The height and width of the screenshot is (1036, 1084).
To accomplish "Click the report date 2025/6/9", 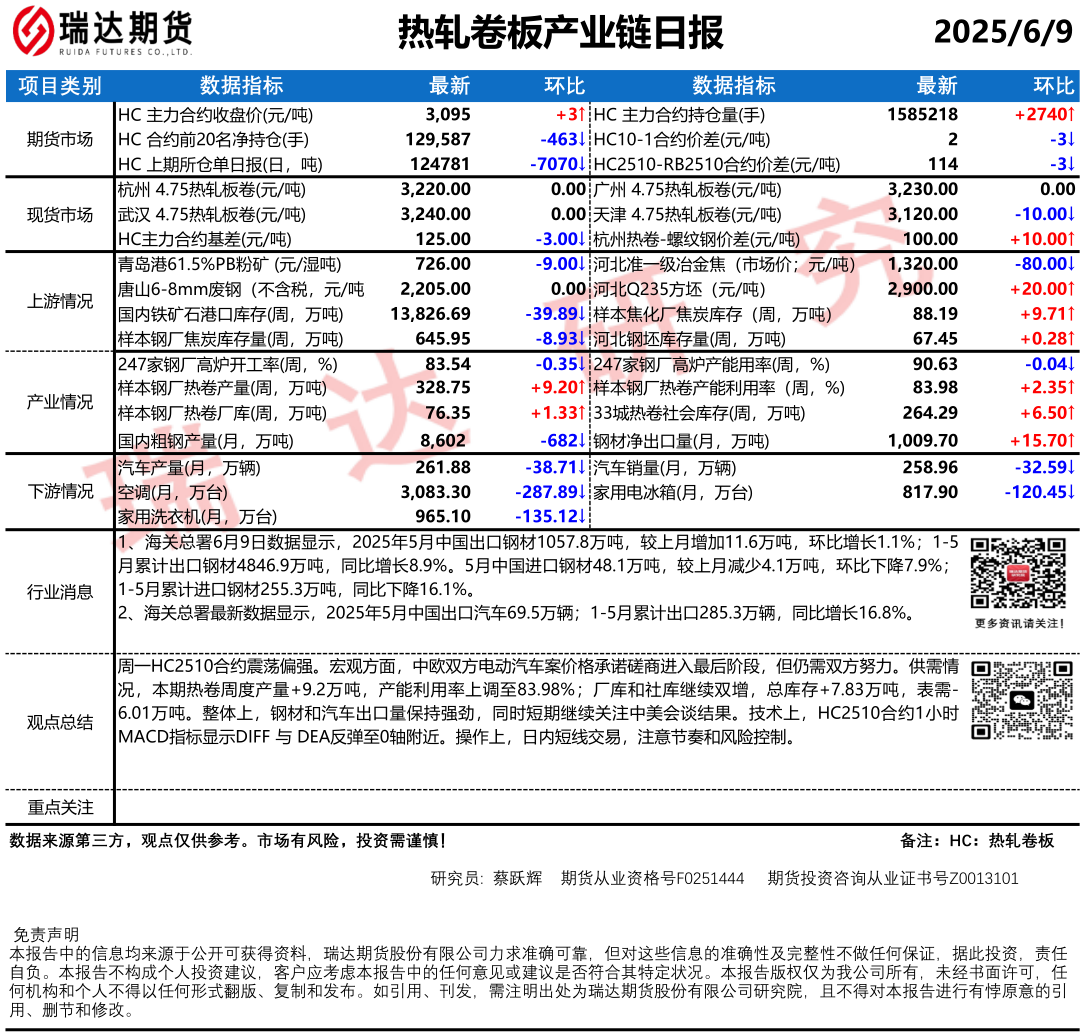I will 1002,33.
